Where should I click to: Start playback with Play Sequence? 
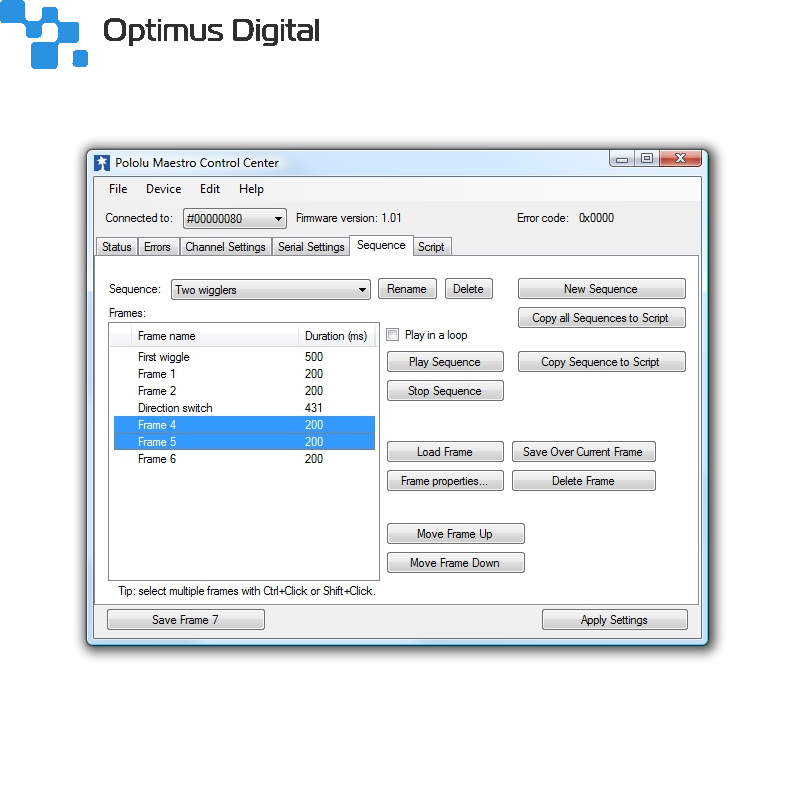click(445, 362)
